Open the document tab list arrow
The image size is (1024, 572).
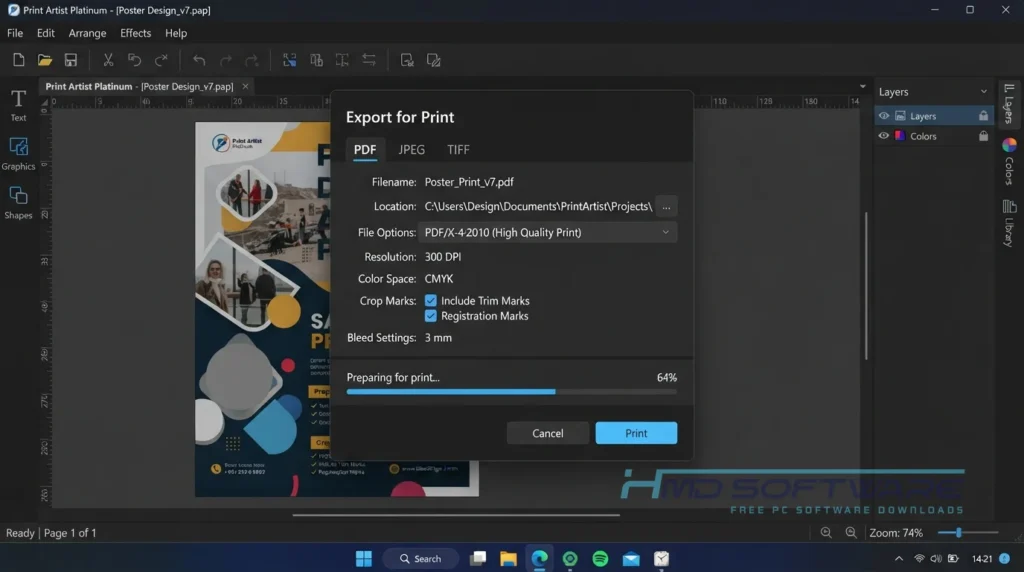click(x=863, y=86)
